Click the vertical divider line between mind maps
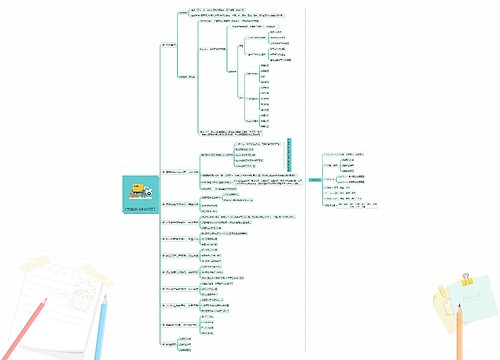This screenshot has width=500, height=360. [x=305, y=180]
